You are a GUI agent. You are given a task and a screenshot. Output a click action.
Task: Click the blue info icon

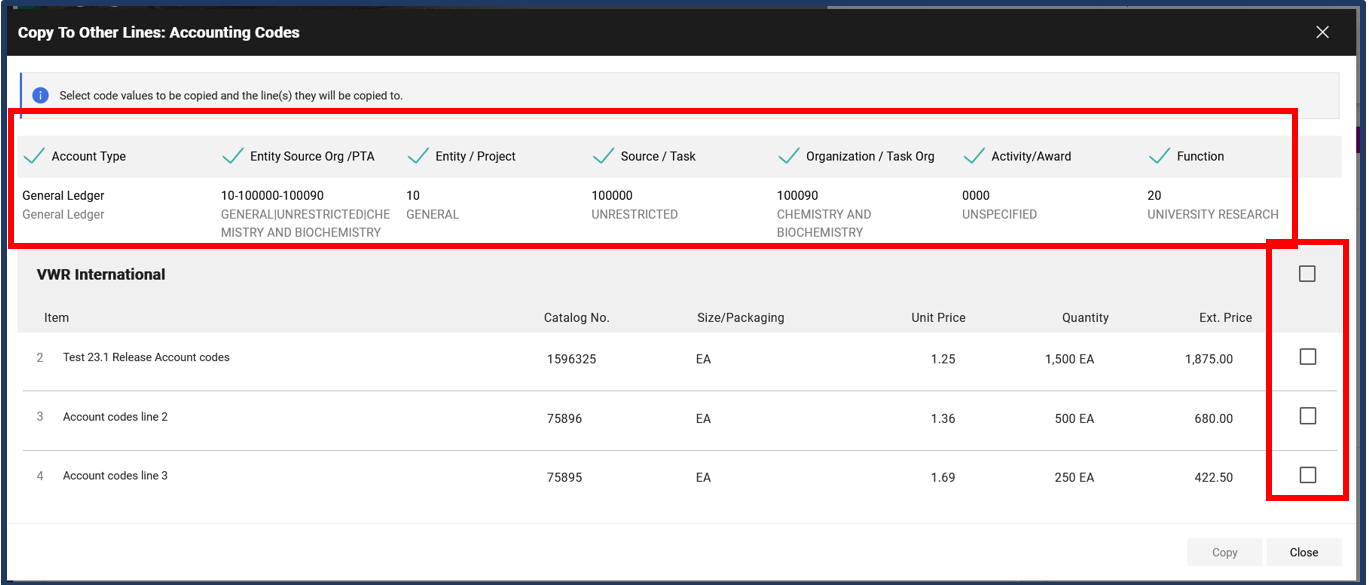pos(40,94)
